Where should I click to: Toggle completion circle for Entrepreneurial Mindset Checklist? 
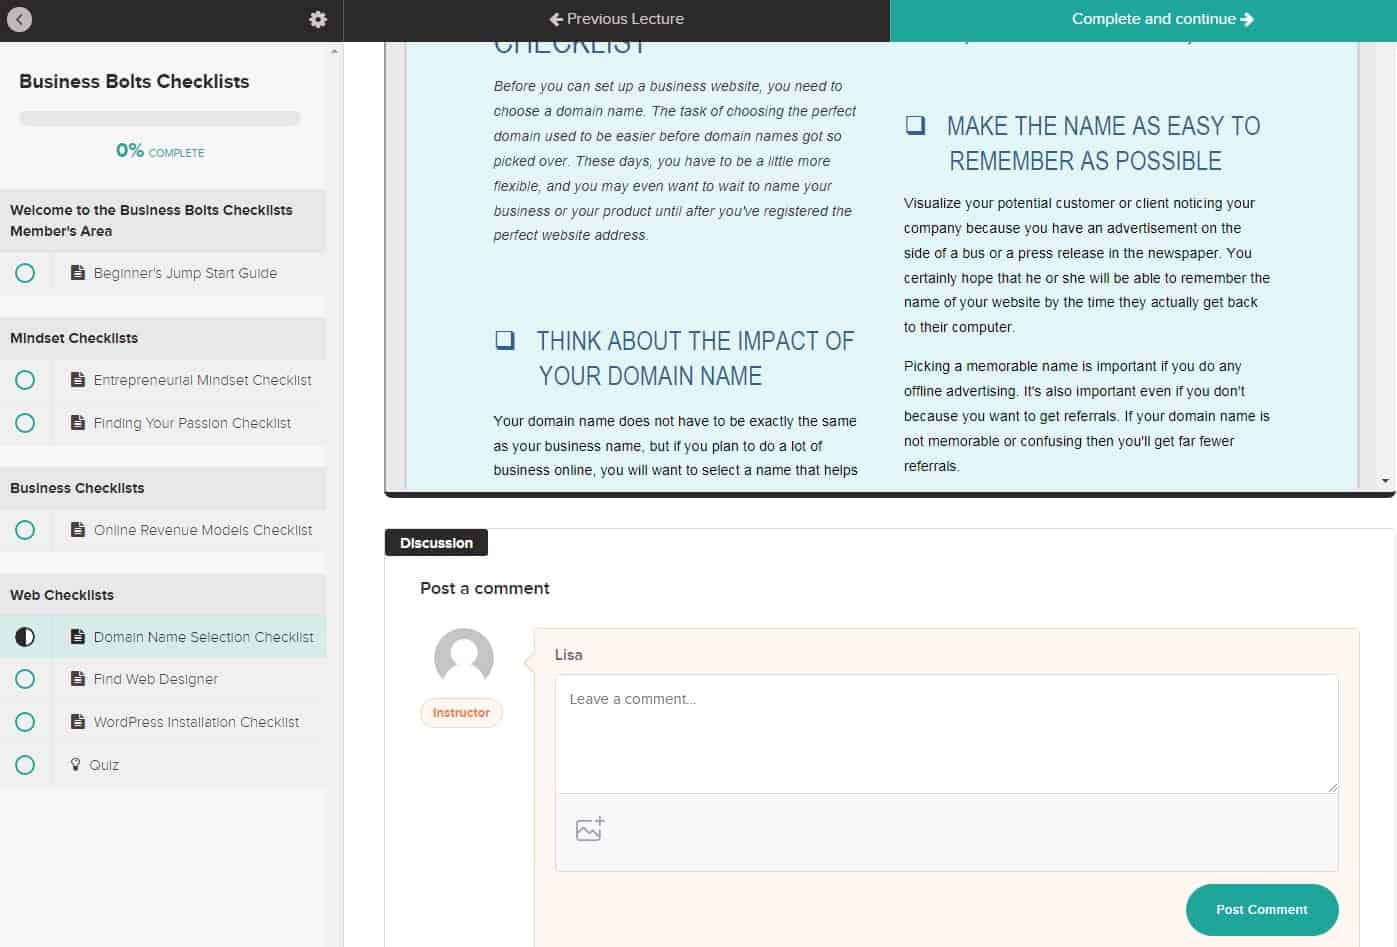coord(25,380)
